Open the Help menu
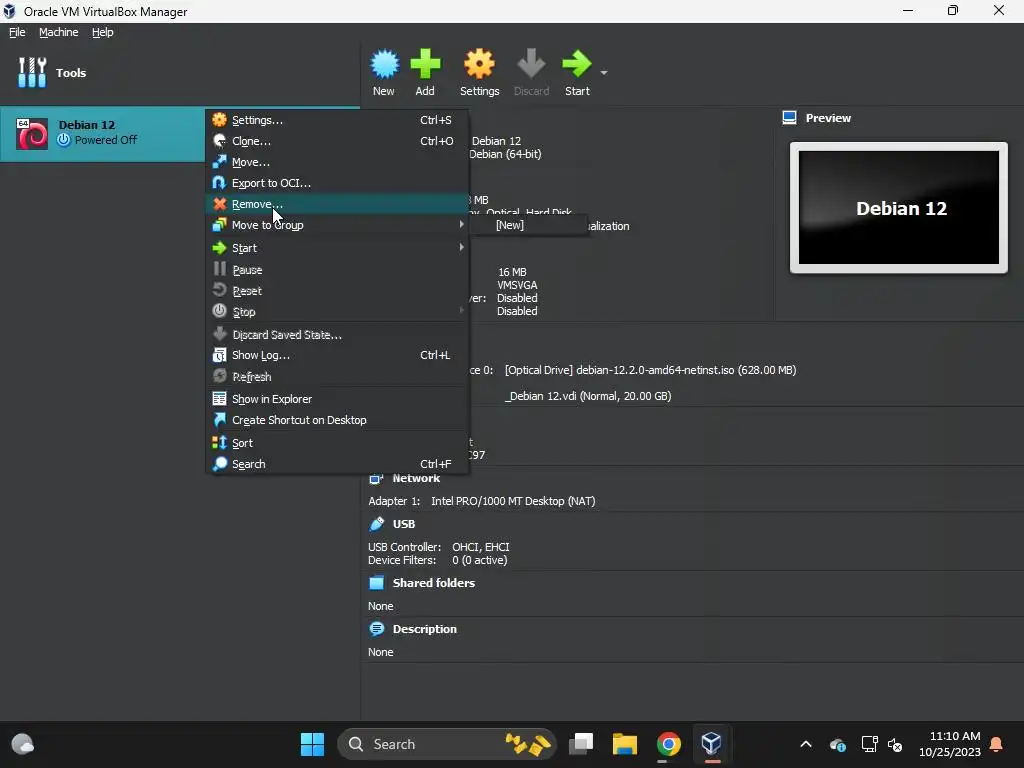1024x768 pixels. click(x=103, y=32)
